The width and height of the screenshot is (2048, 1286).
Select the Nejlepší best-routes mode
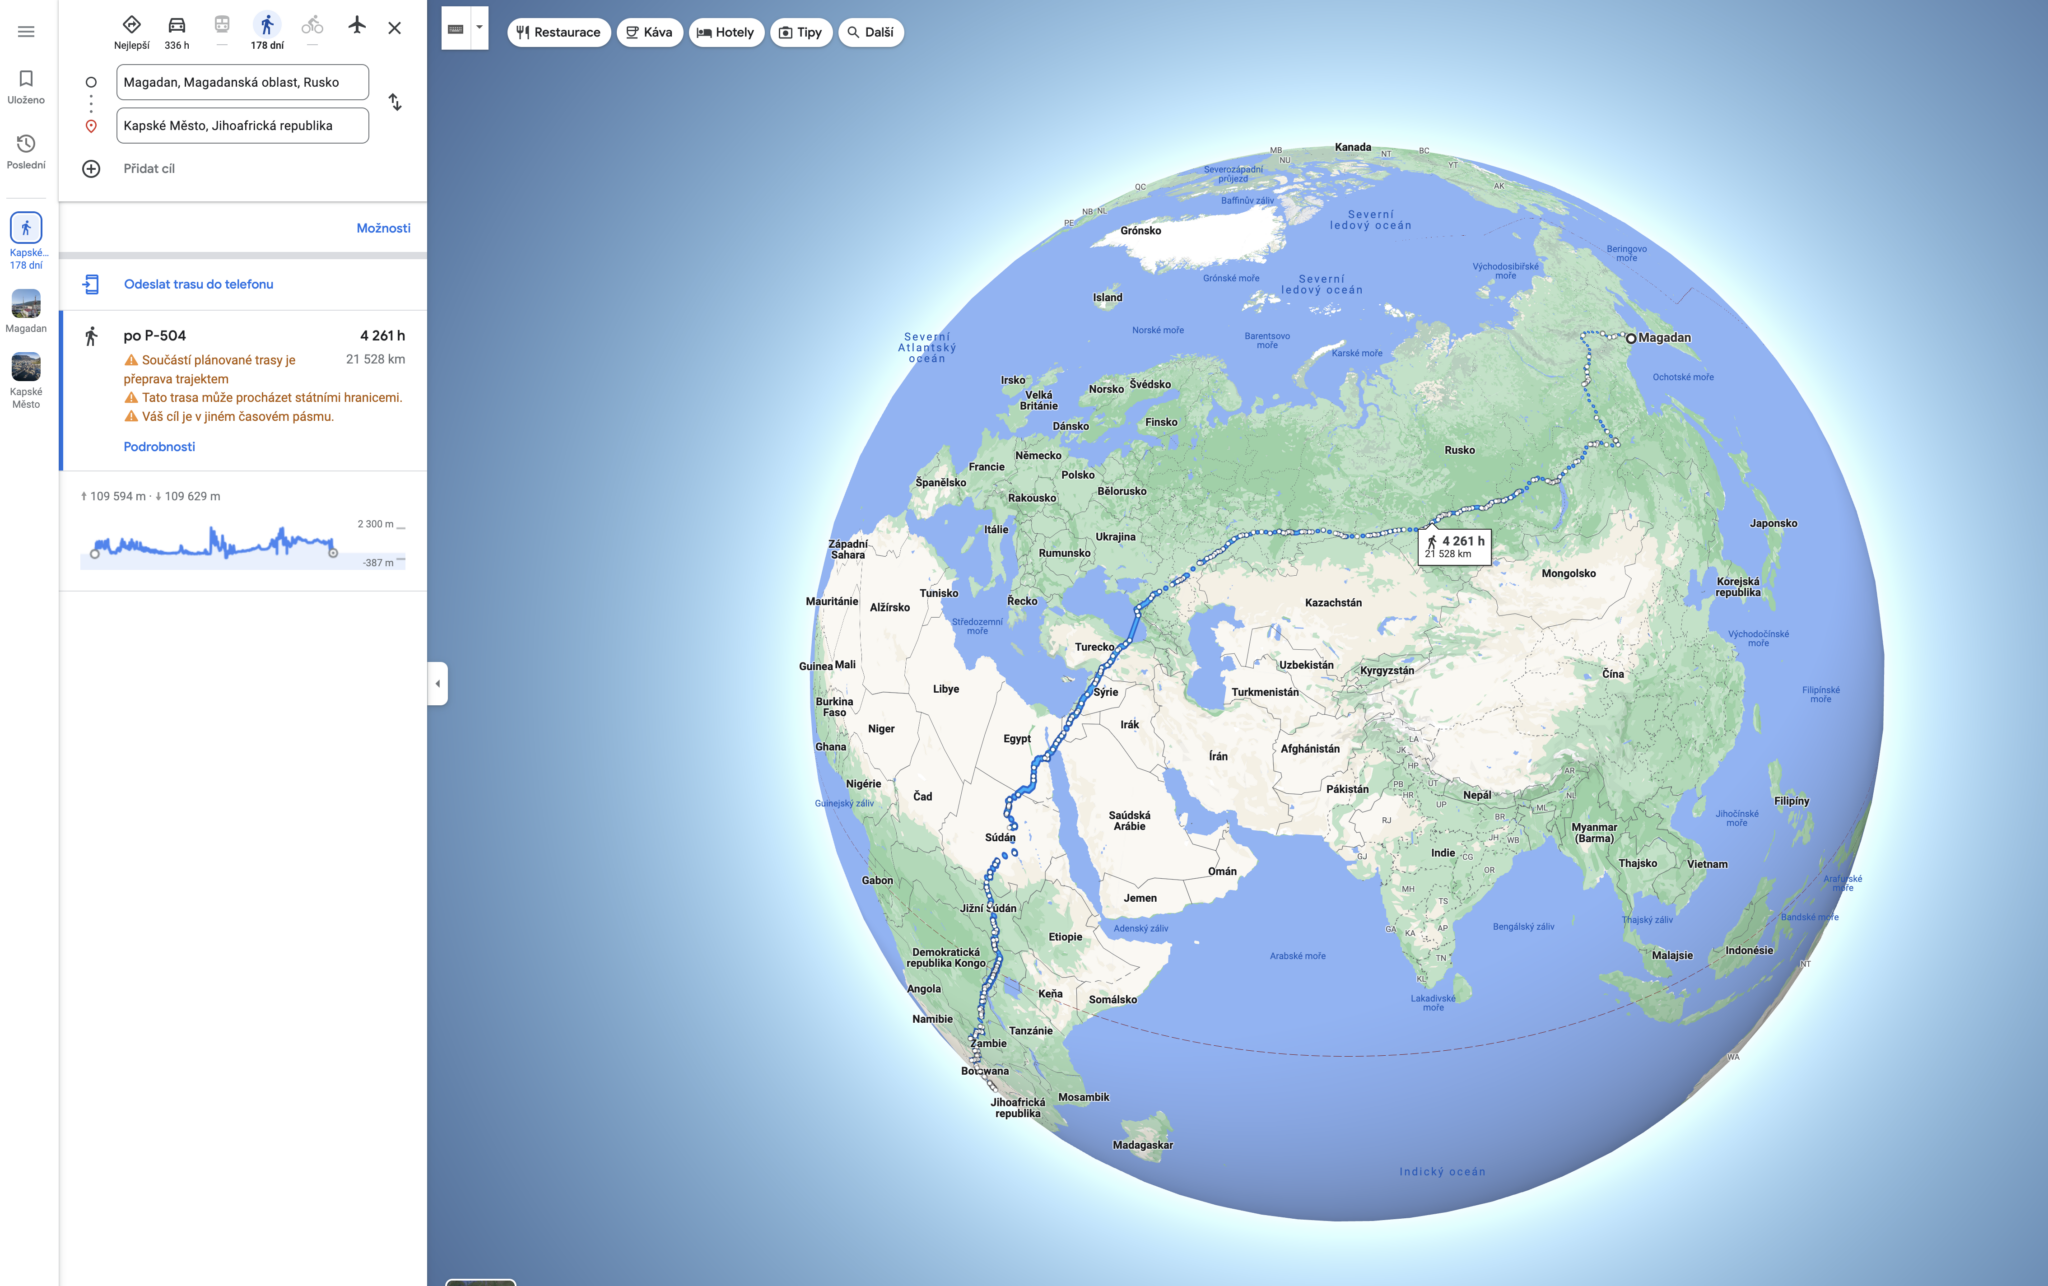point(131,24)
